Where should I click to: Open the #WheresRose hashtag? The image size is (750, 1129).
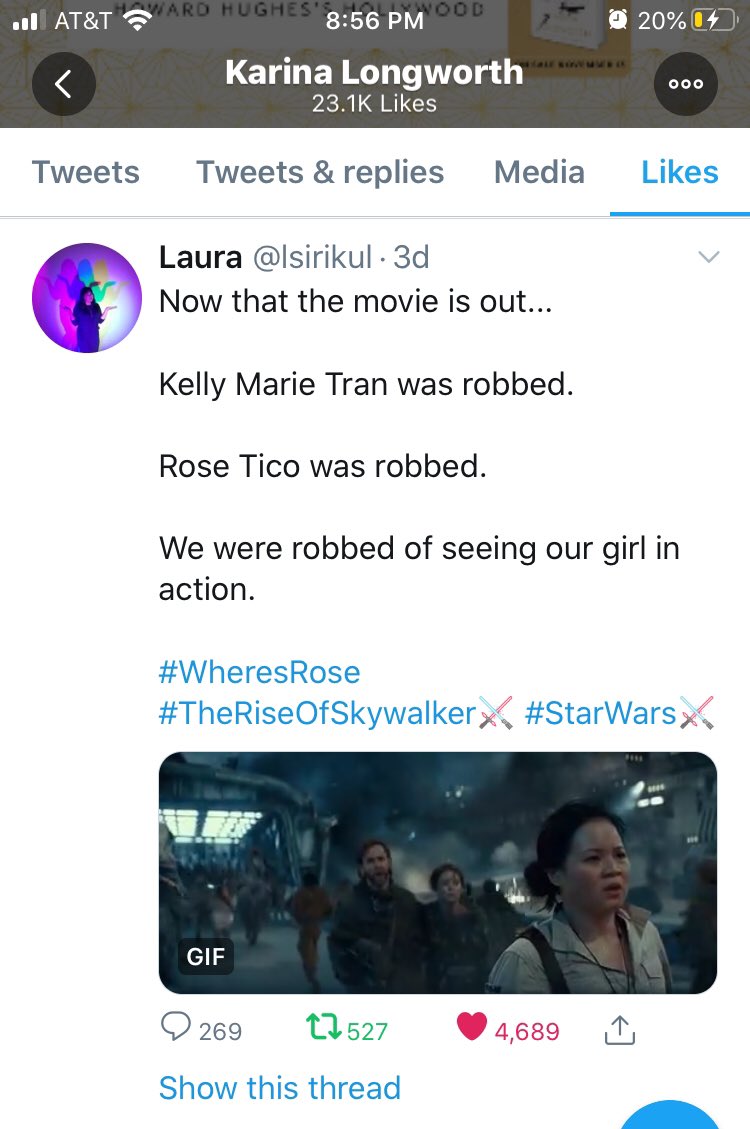coord(259,671)
